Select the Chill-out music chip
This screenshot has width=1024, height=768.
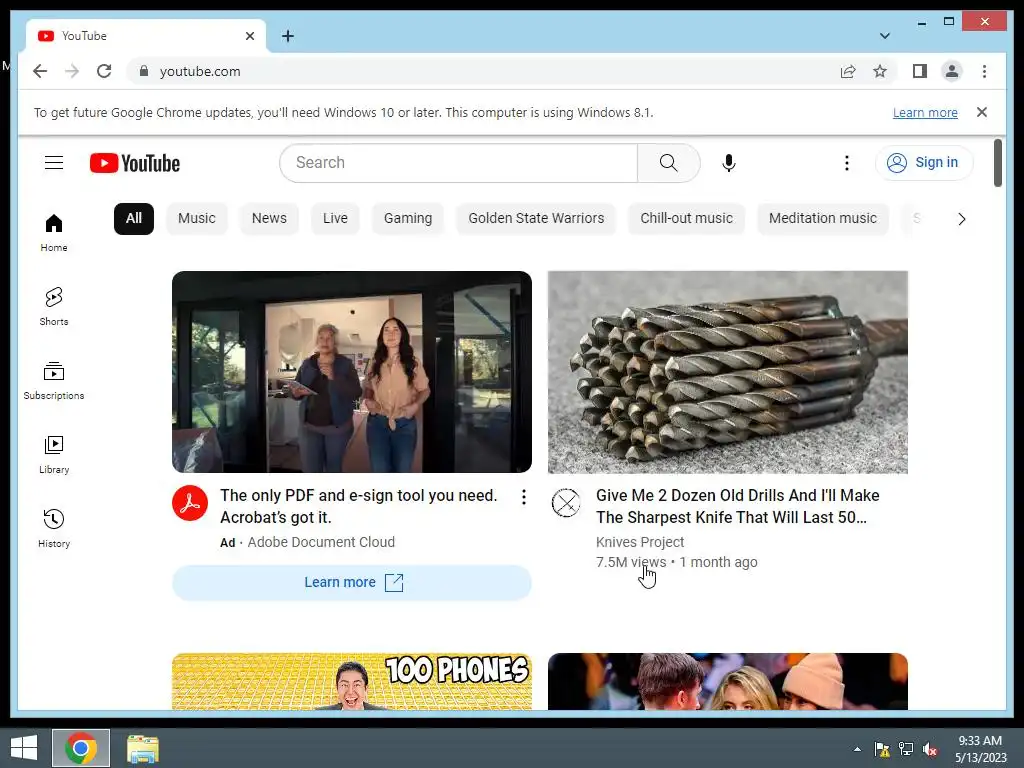(686, 218)
